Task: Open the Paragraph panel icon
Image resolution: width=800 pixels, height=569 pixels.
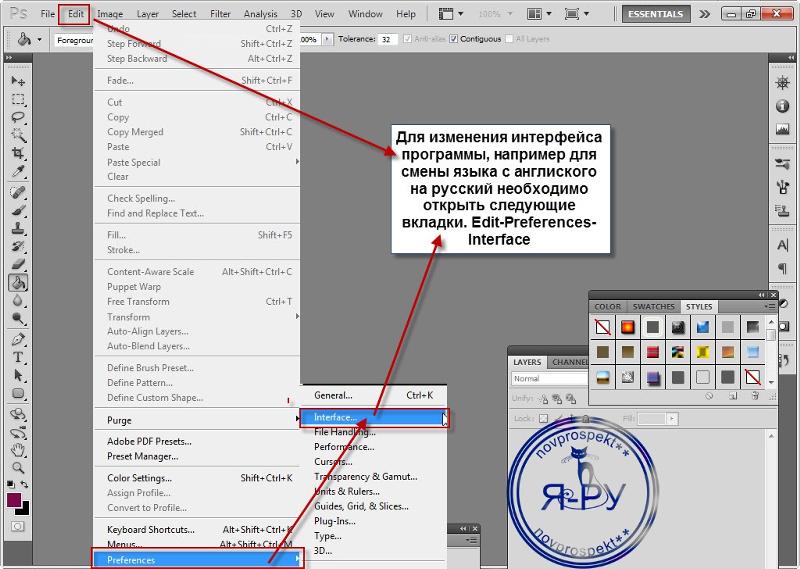Action: [x=782, y=268]
